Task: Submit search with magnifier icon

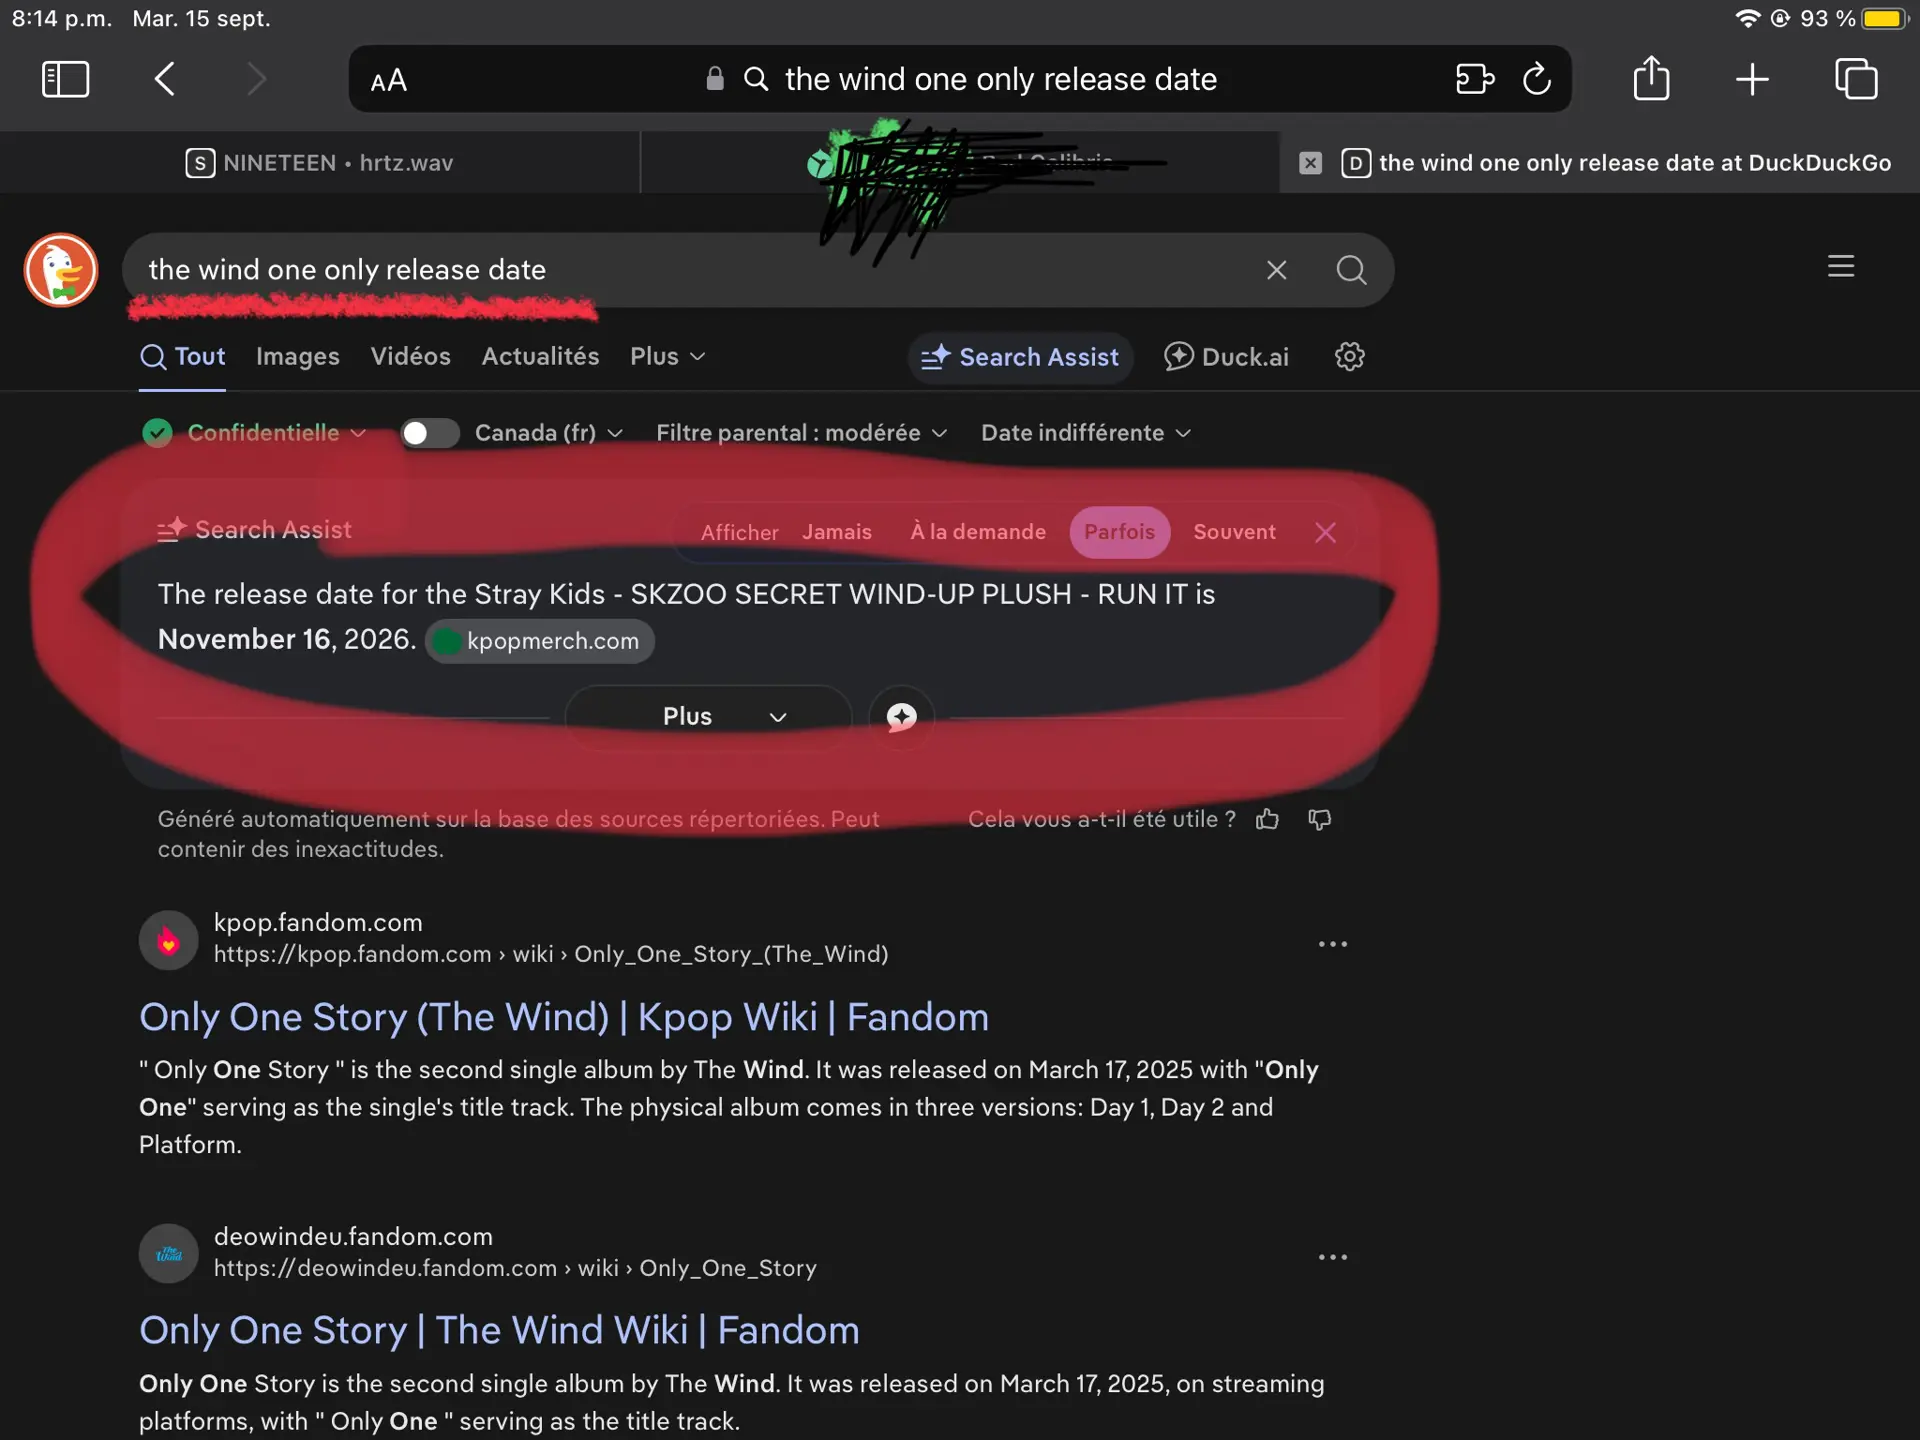Action: point(1351,270)
